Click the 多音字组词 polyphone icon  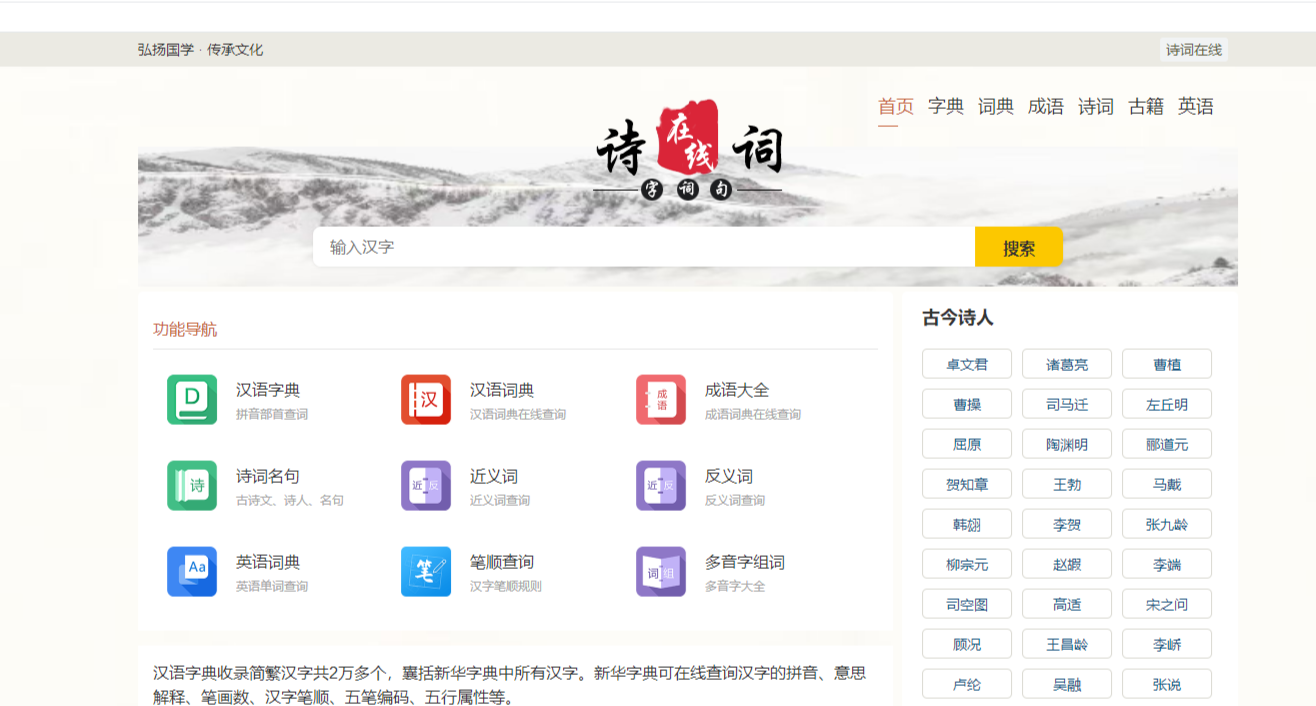pyautogui.click(x=661, y=571)
